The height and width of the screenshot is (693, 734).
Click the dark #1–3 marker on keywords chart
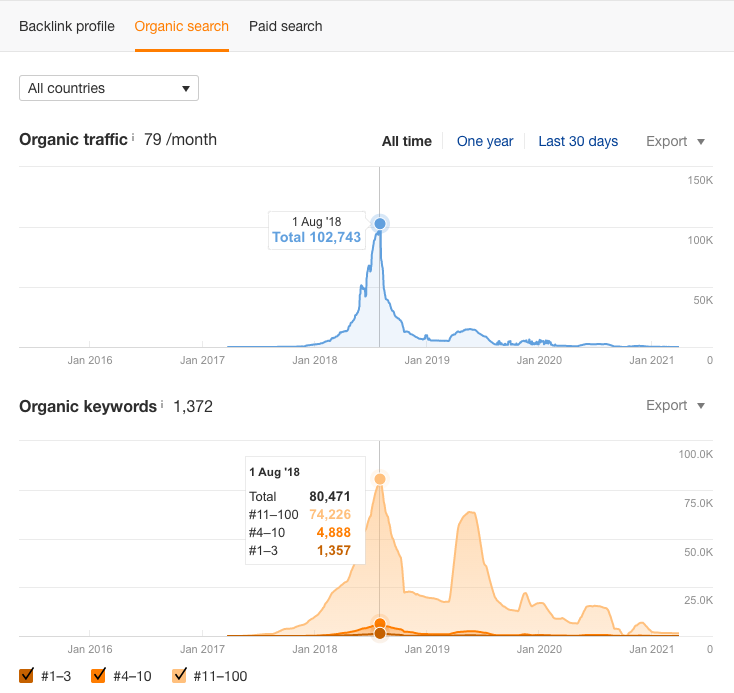pos(380,634)
